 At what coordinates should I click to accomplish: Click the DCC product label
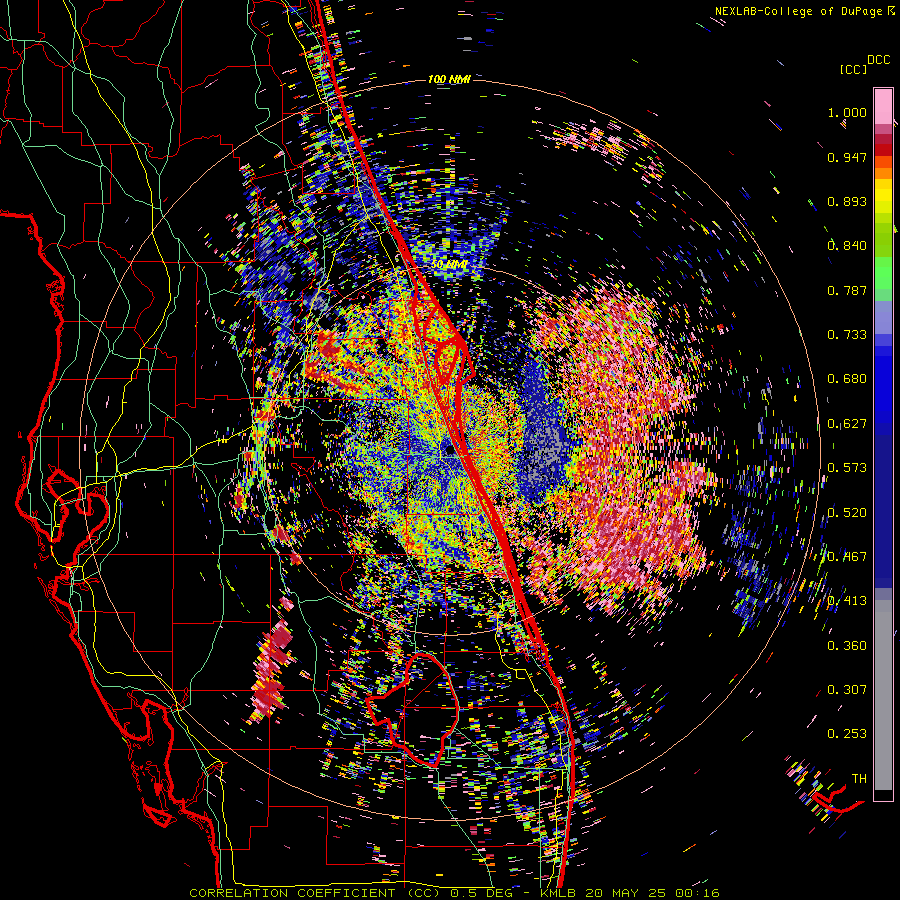click(878, 60)
